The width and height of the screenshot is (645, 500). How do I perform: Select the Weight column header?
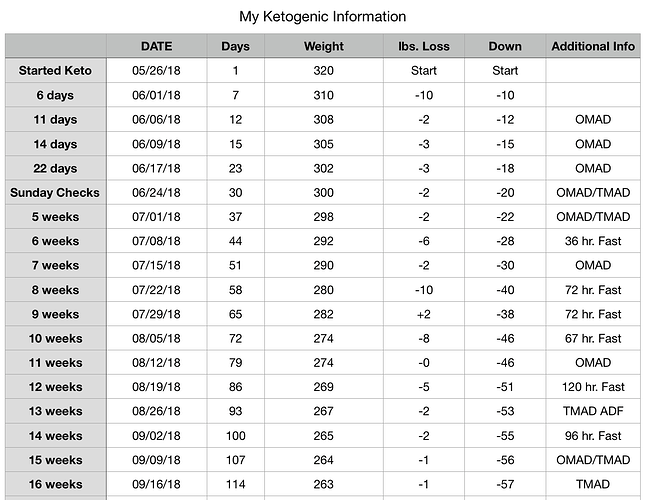click(324, 46)
